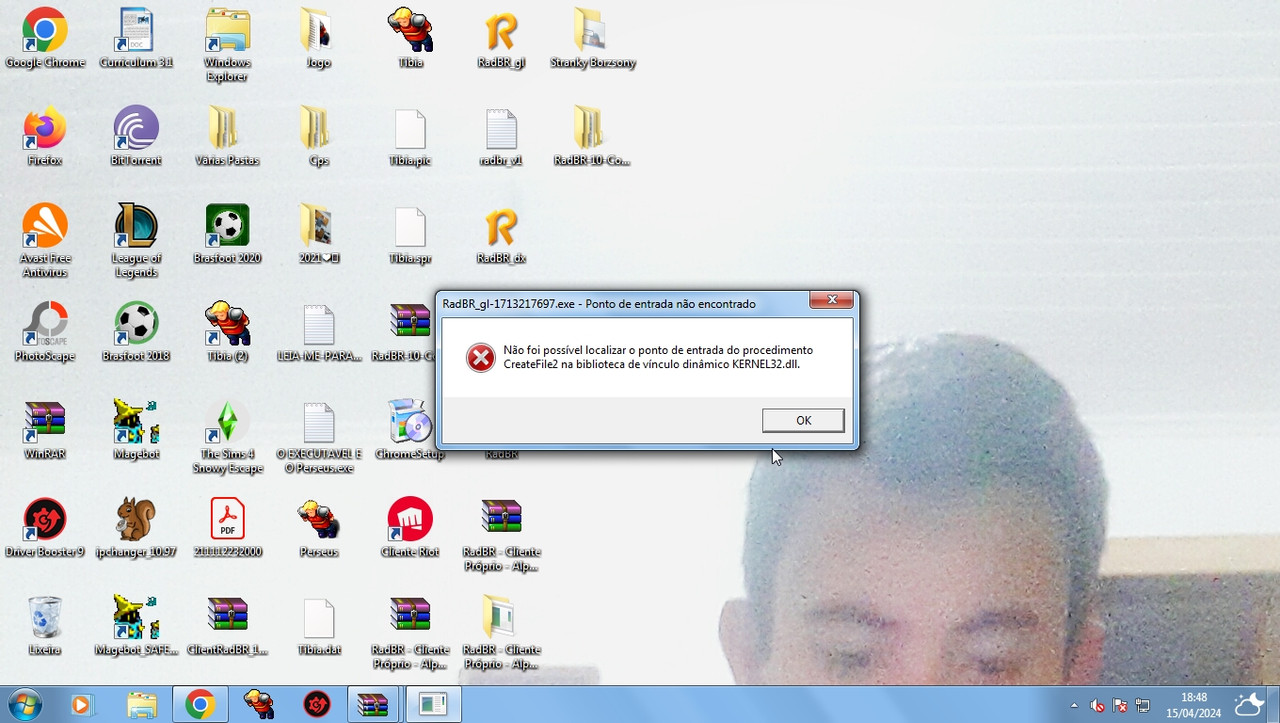Select the League of Legends icon

tap(136, 240)
